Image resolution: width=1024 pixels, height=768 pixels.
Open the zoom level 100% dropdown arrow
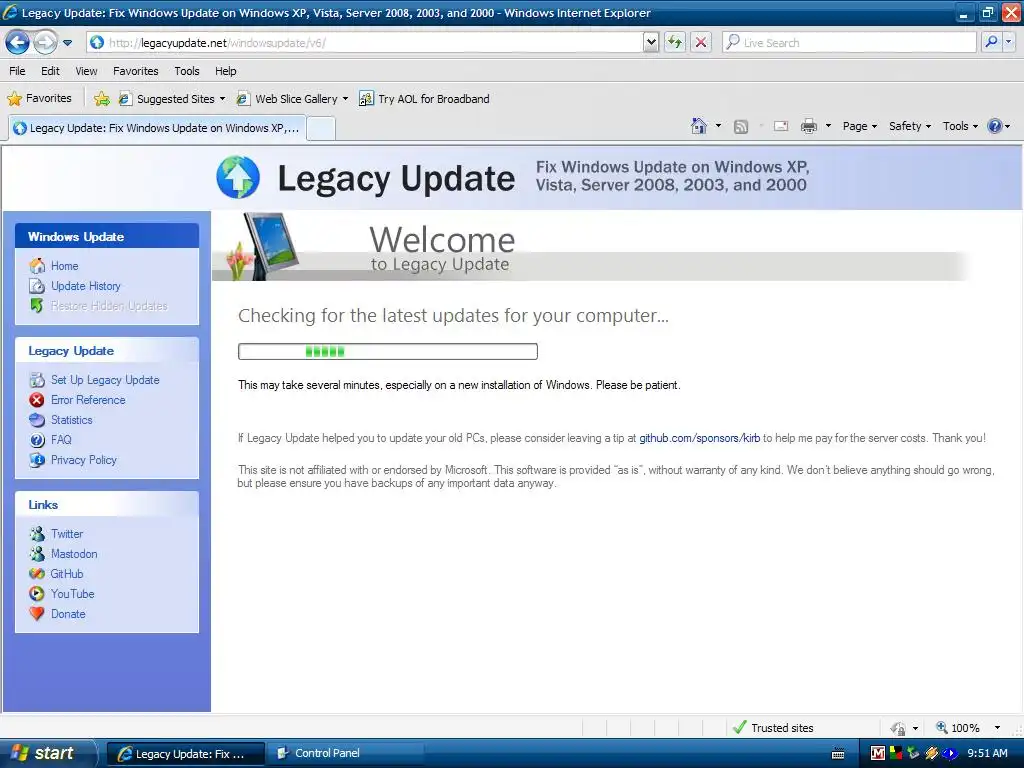[x=997, y=728]
